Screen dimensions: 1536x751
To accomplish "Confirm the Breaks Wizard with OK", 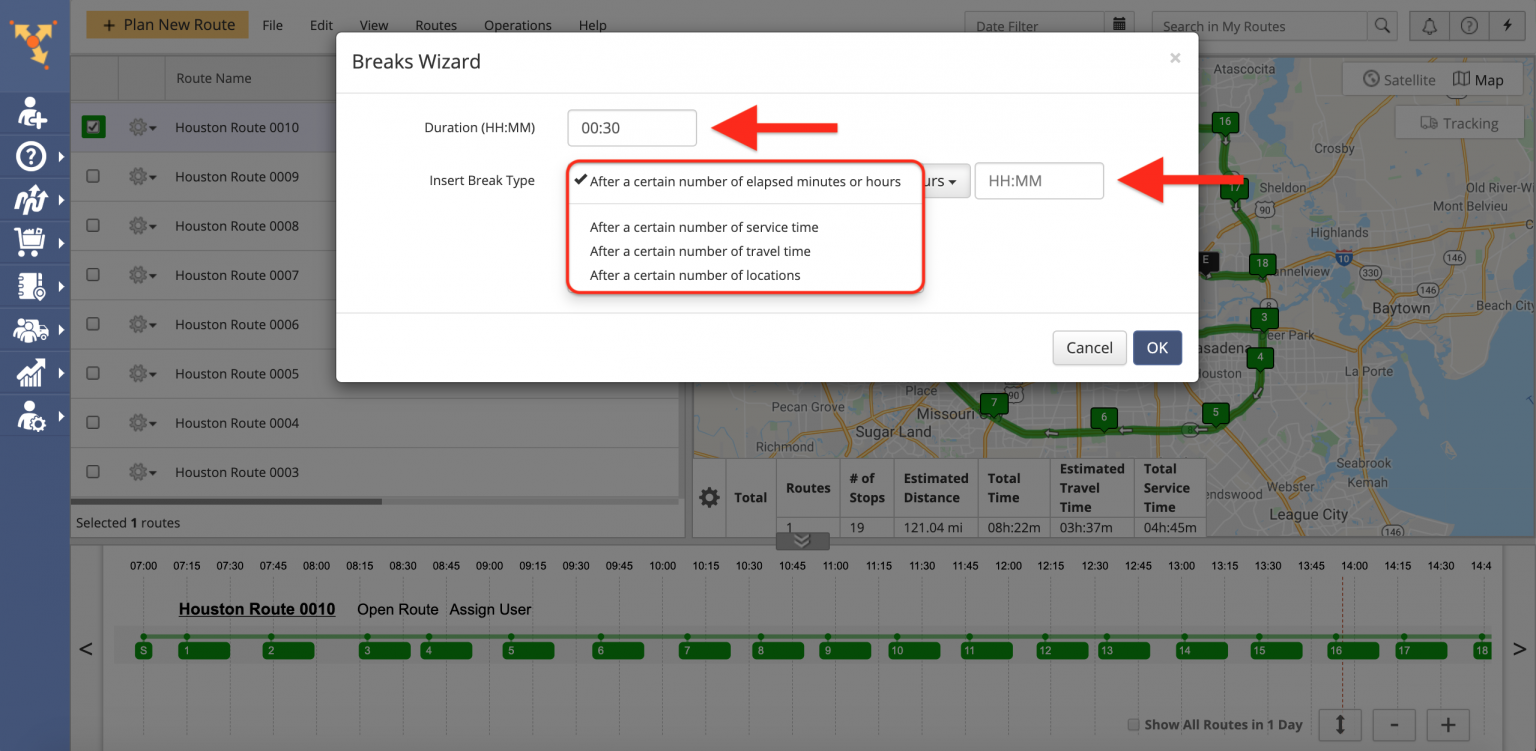I will pos(1157,348).
